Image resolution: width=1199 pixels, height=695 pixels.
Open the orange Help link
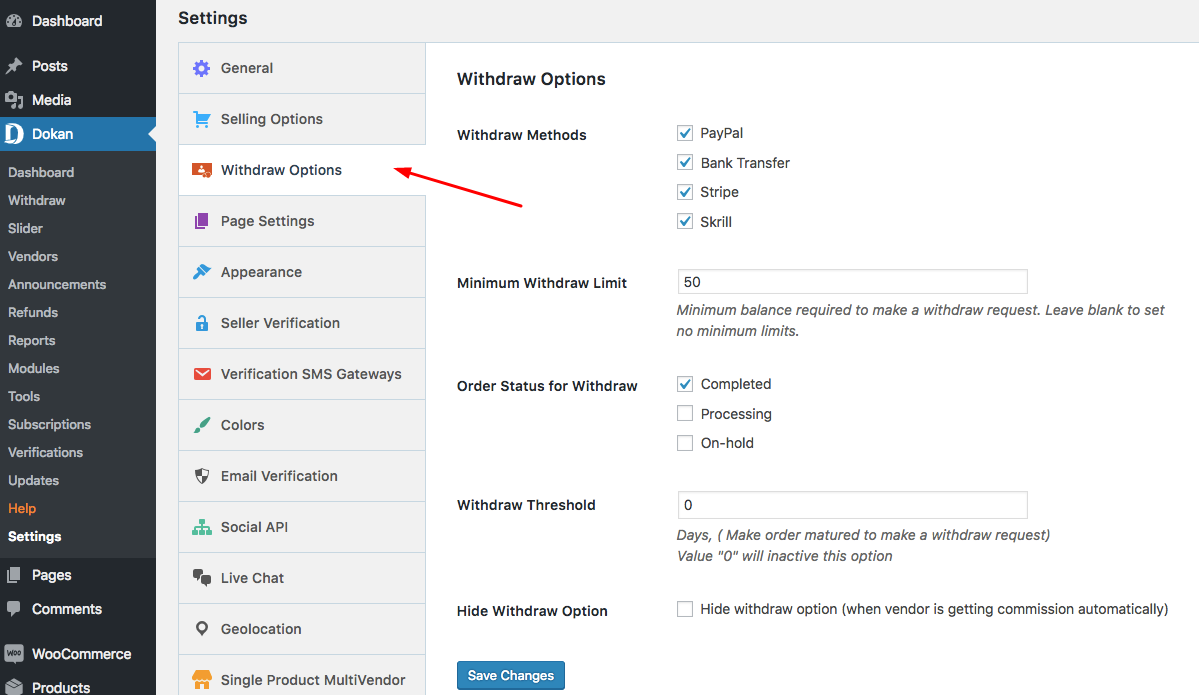tap(22, 508)
